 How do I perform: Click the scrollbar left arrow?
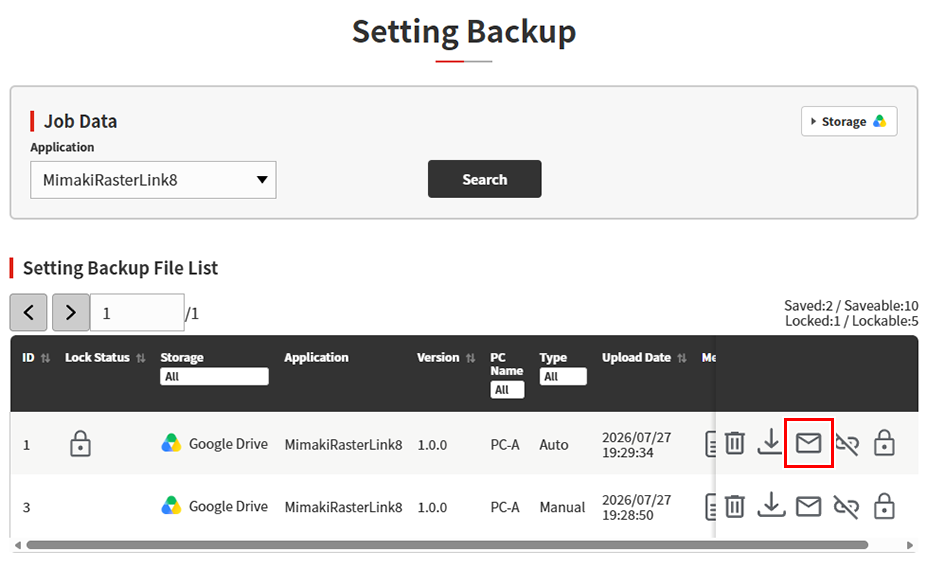tap(17, 545)
